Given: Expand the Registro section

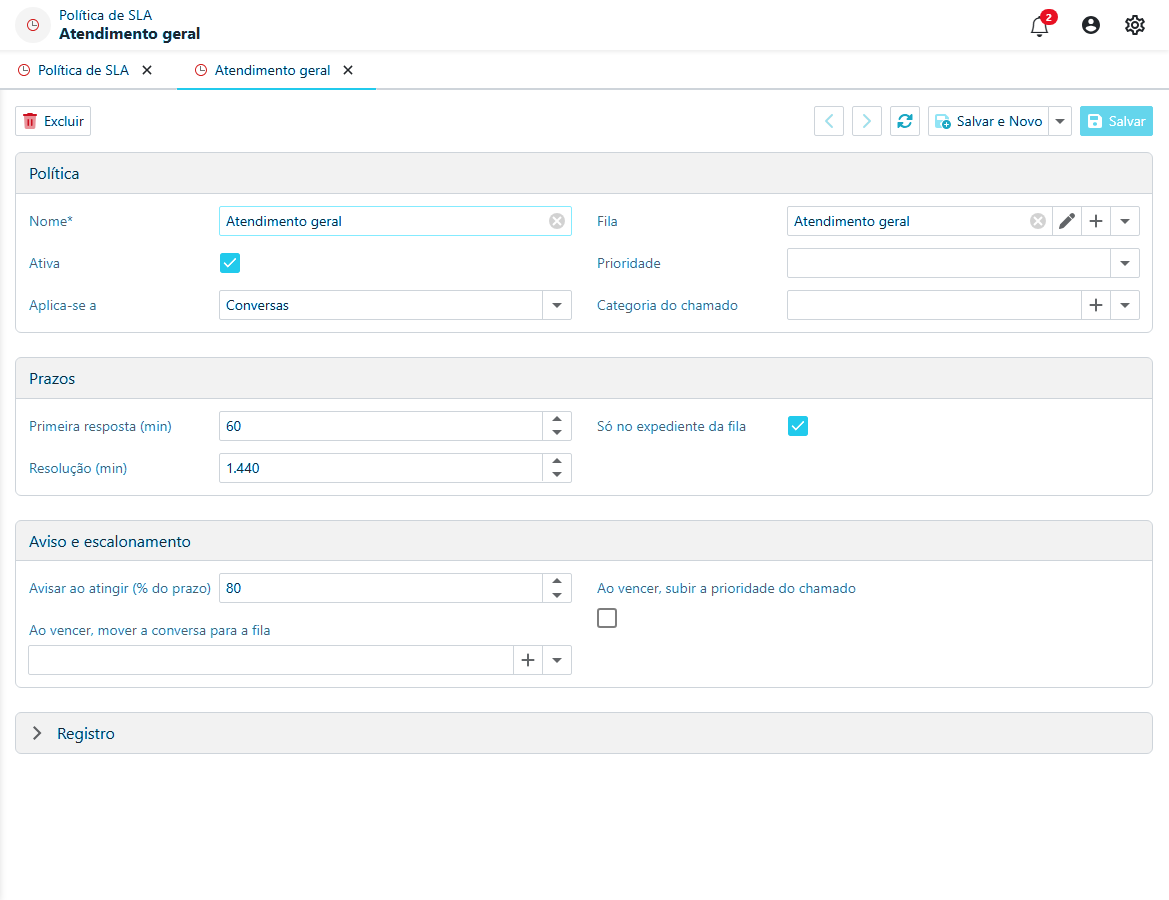Looking at the screenshot, I should [37, 733].
